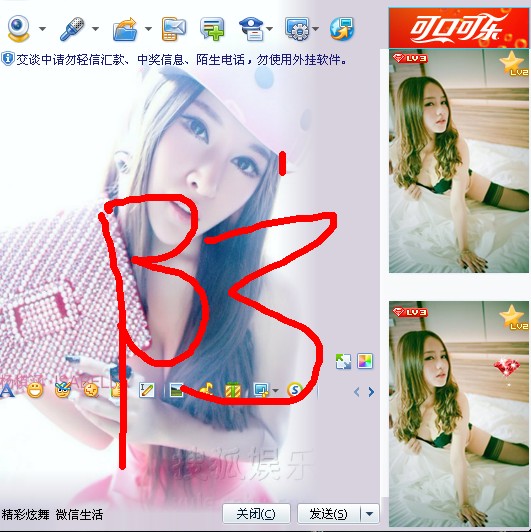
Task: Expand the remote desktop dropdown arrow
Action: click(x=316, y=29)
